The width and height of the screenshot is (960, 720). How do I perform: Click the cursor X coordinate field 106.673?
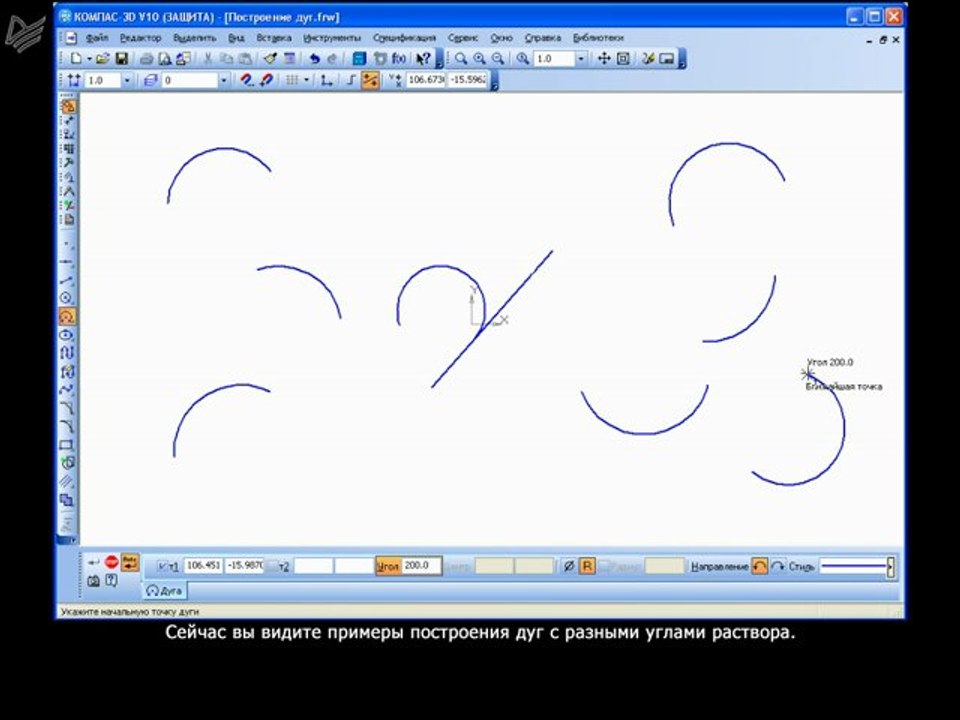(426, 80)
